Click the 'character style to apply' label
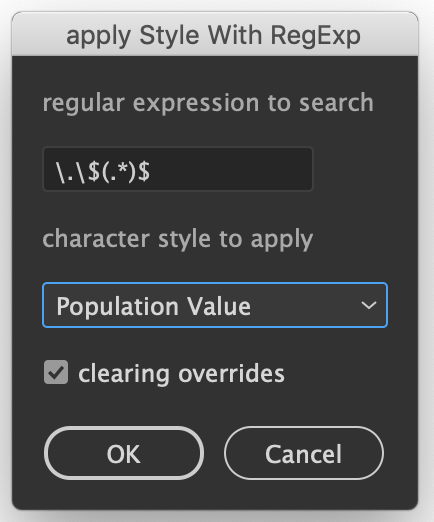The height and width of the screenshot is (522, 434). tap(178, 239)
